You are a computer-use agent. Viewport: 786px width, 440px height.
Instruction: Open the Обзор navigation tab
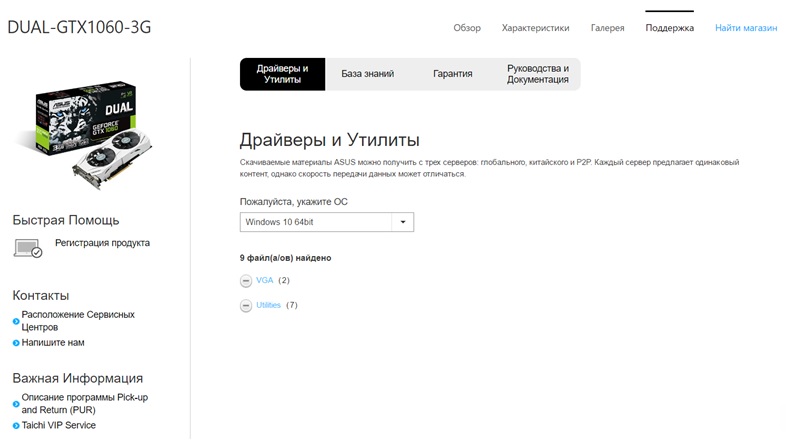(467, 28)
